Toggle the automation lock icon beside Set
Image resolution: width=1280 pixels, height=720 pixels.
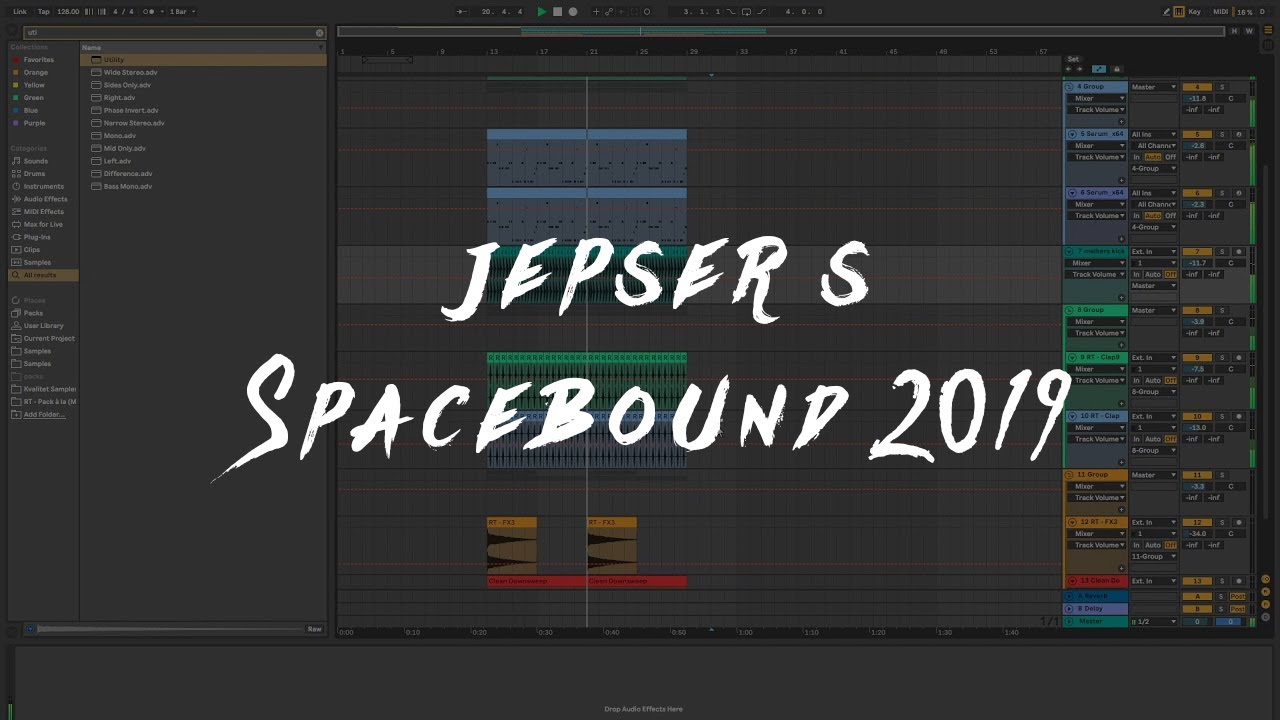coord(1117,69)
